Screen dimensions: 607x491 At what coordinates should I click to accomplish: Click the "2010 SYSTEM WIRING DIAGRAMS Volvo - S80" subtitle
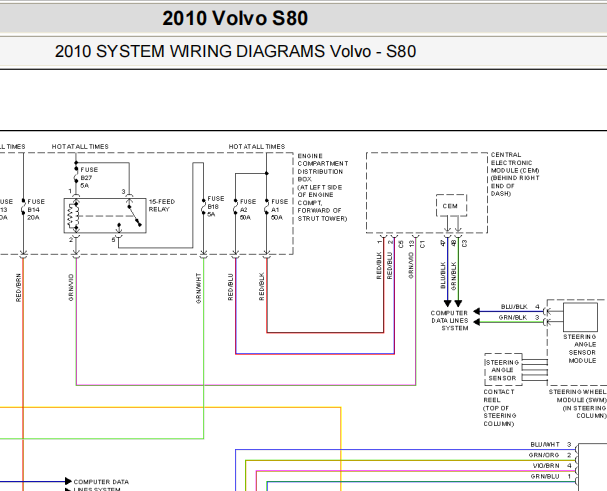click(235, 52)
